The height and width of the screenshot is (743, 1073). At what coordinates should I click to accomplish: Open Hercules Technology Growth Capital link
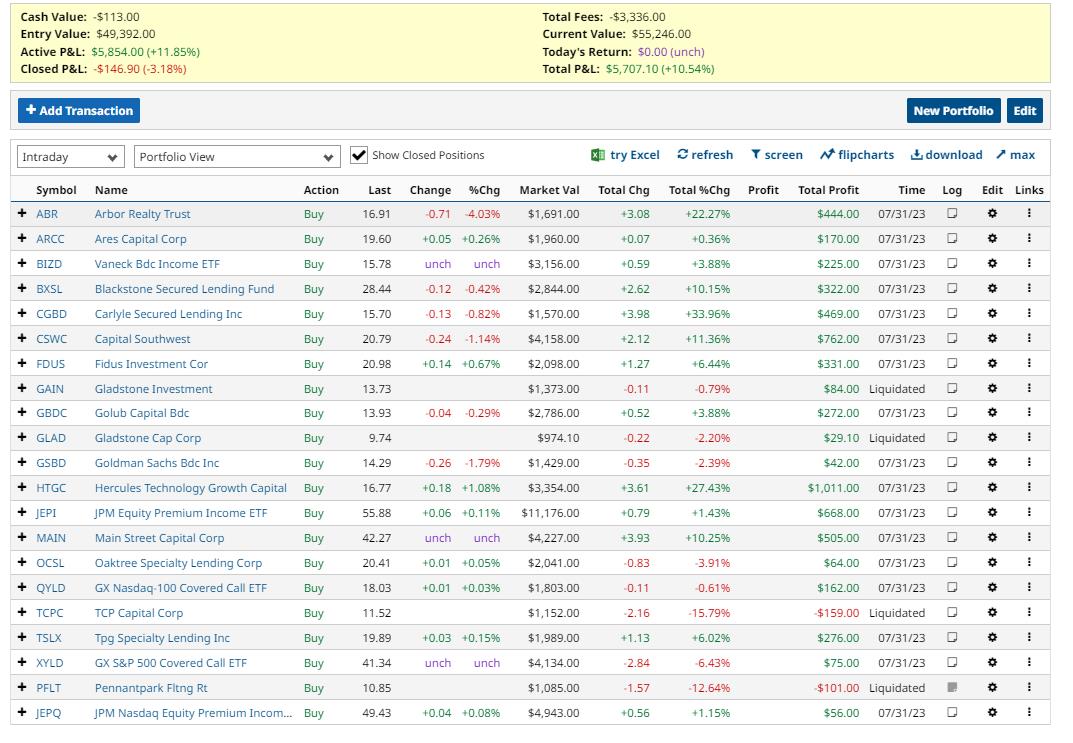[x=190, y=488]
